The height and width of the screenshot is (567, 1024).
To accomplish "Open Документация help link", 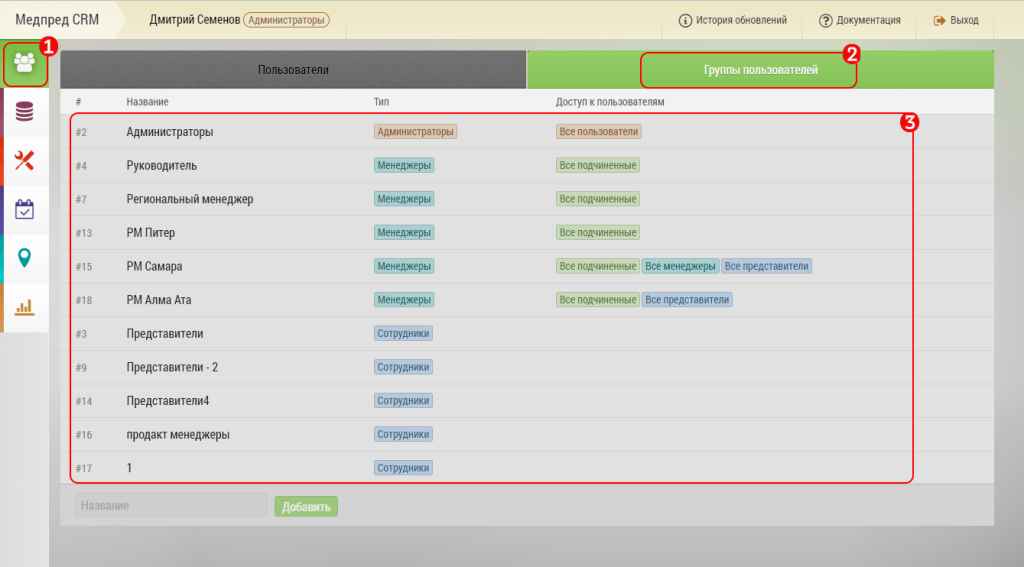I will 859,20.
